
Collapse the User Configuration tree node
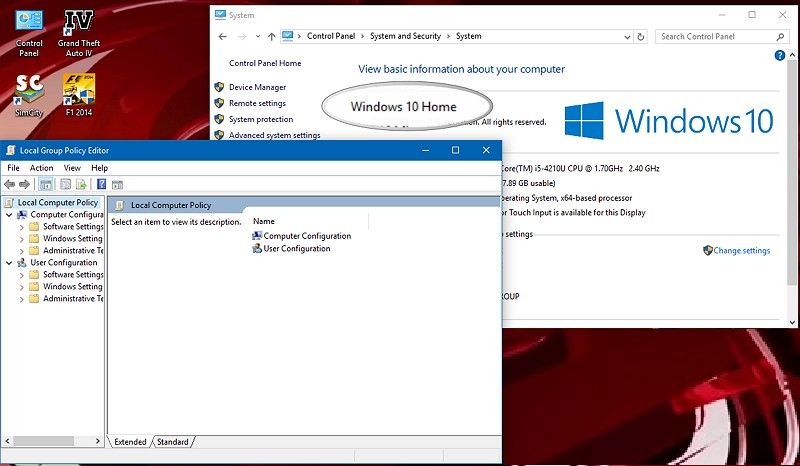[9, 263]
